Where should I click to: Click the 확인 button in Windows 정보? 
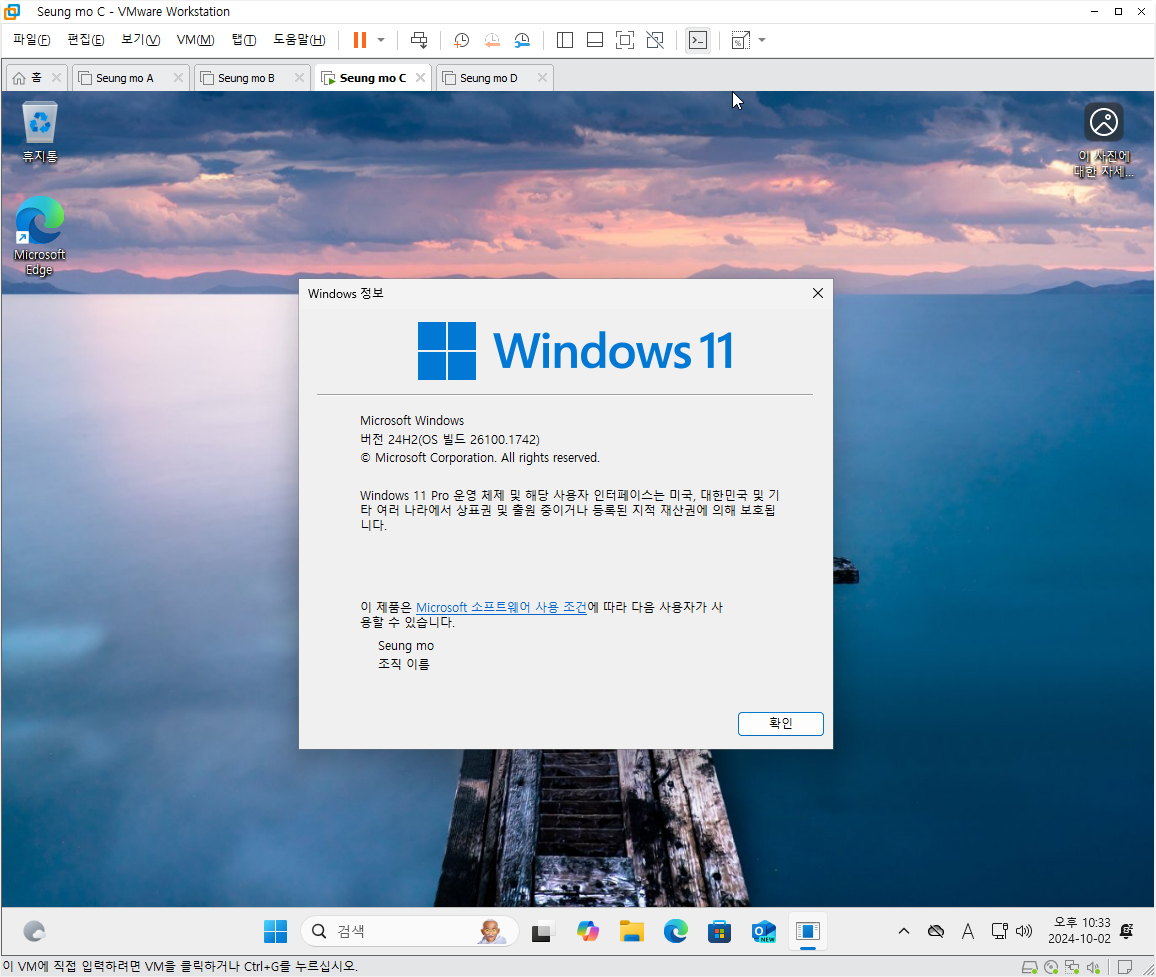click(781, 723)
